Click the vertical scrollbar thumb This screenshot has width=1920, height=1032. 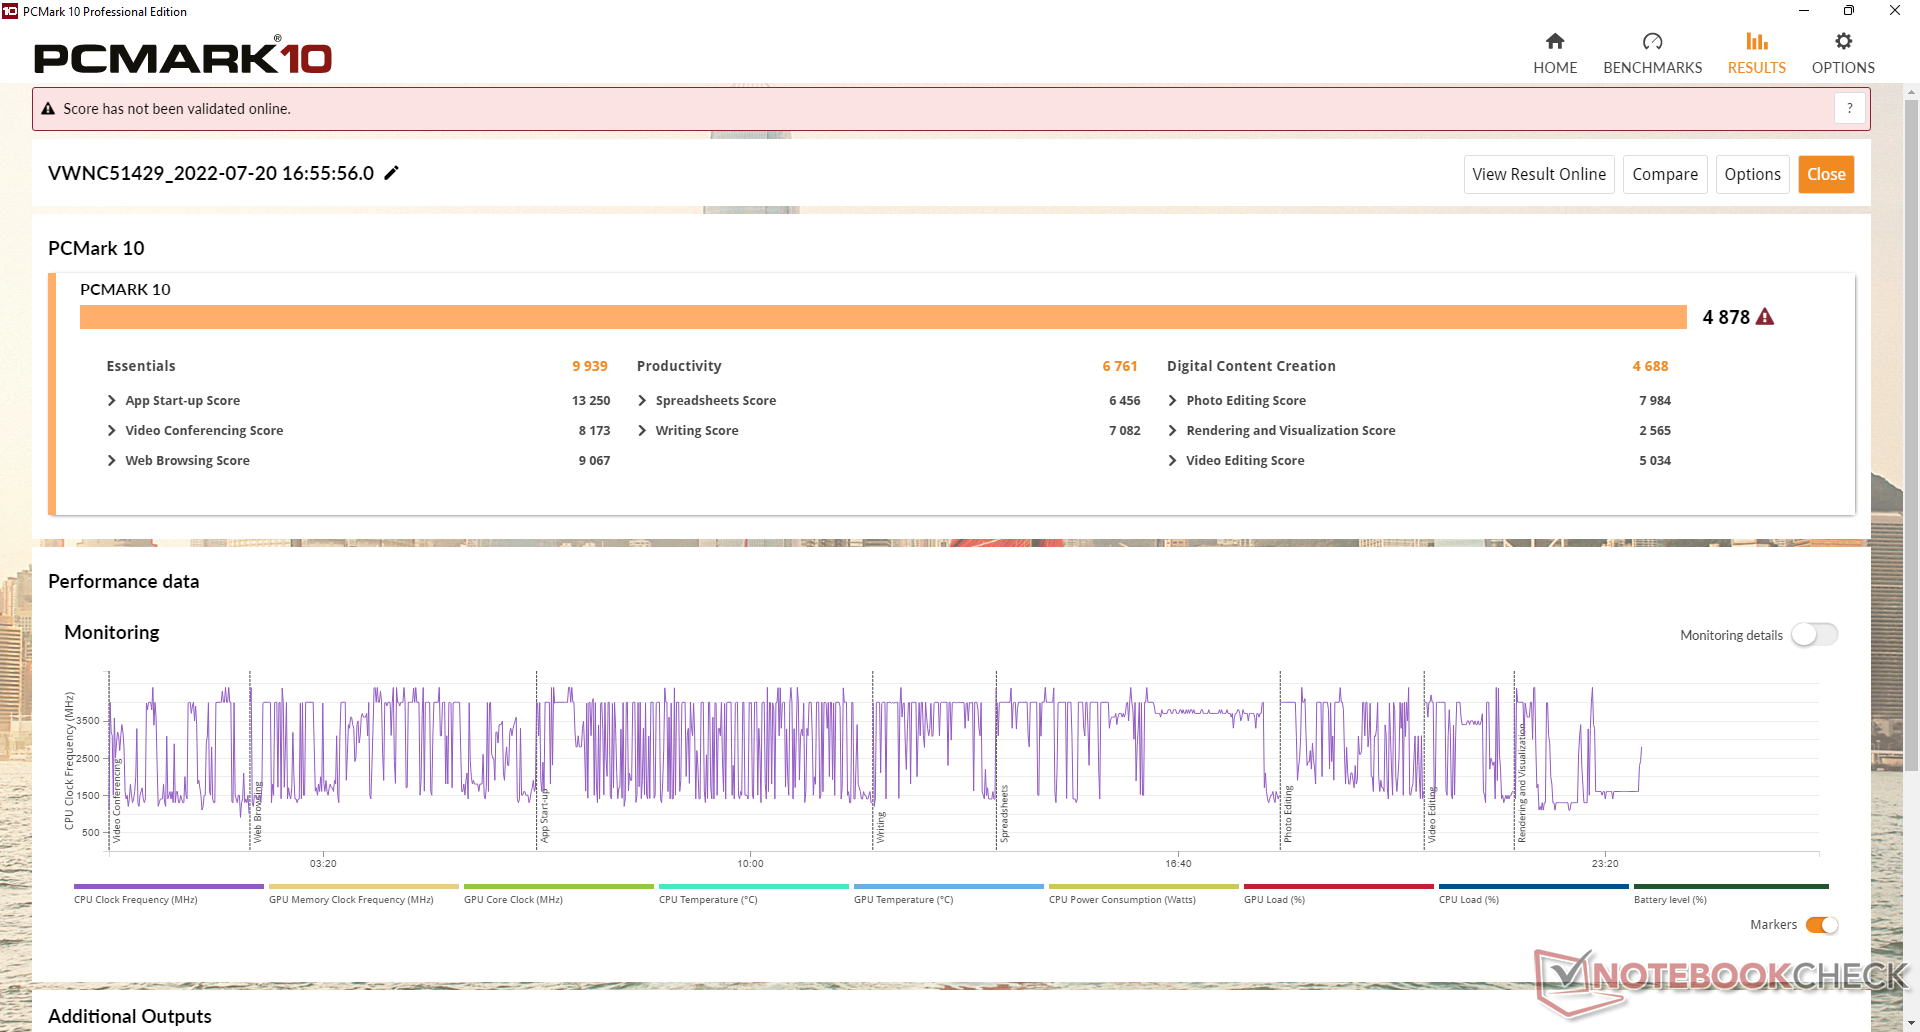coord(1911,435)
